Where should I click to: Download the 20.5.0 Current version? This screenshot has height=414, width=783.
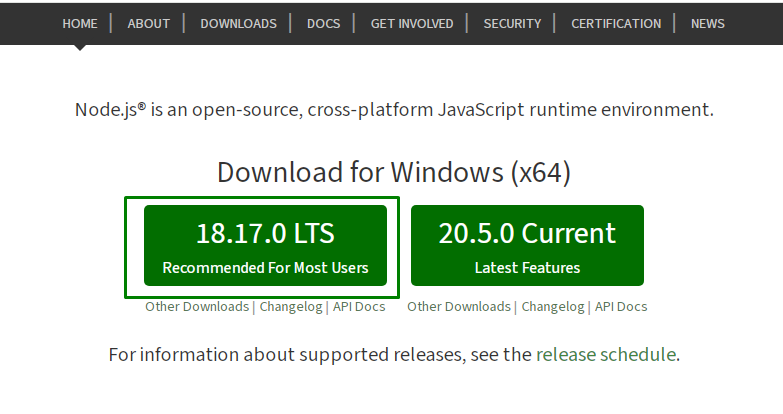pyautogui.click(x=527, y=245)
